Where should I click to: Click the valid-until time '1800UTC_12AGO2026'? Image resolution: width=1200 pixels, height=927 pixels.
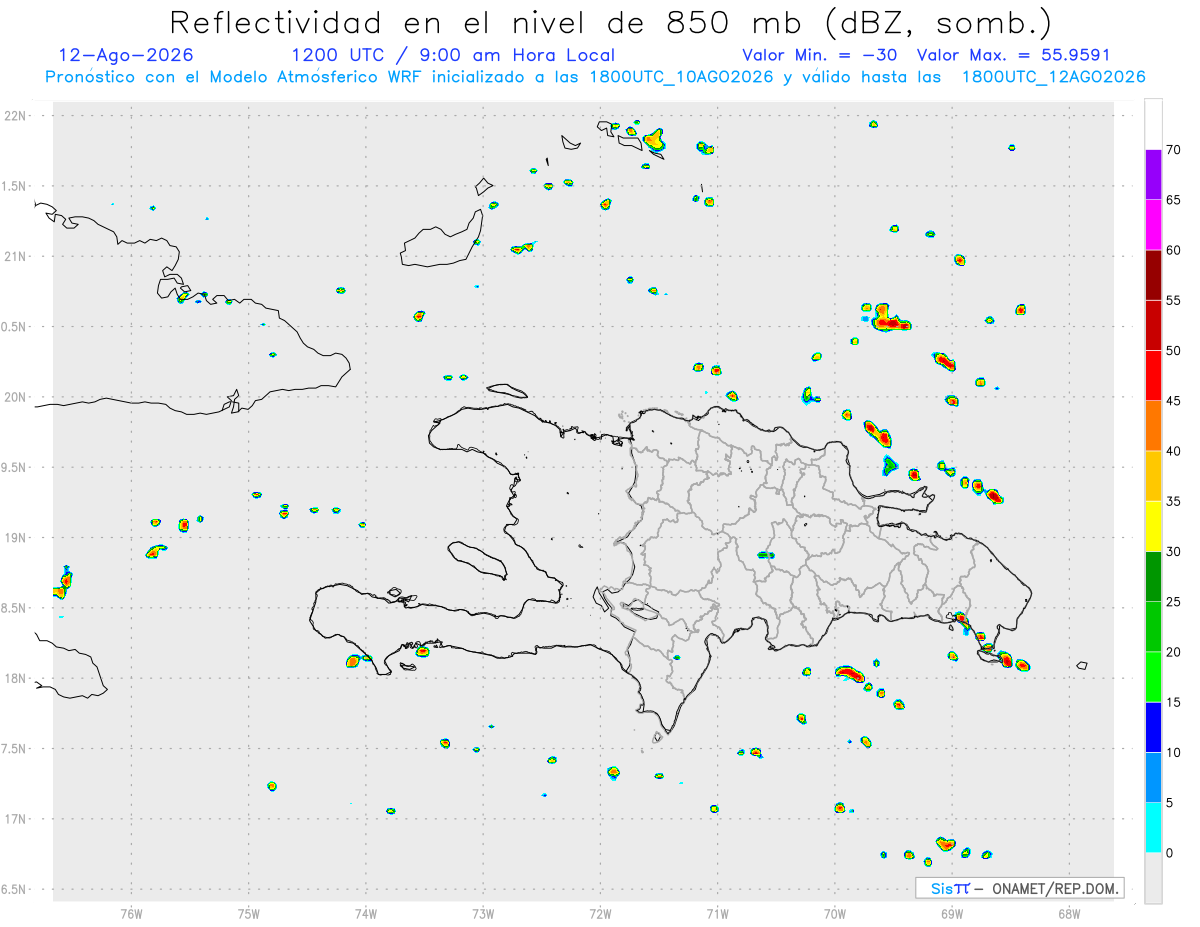pyautogui.click(x=1053, y=77)
